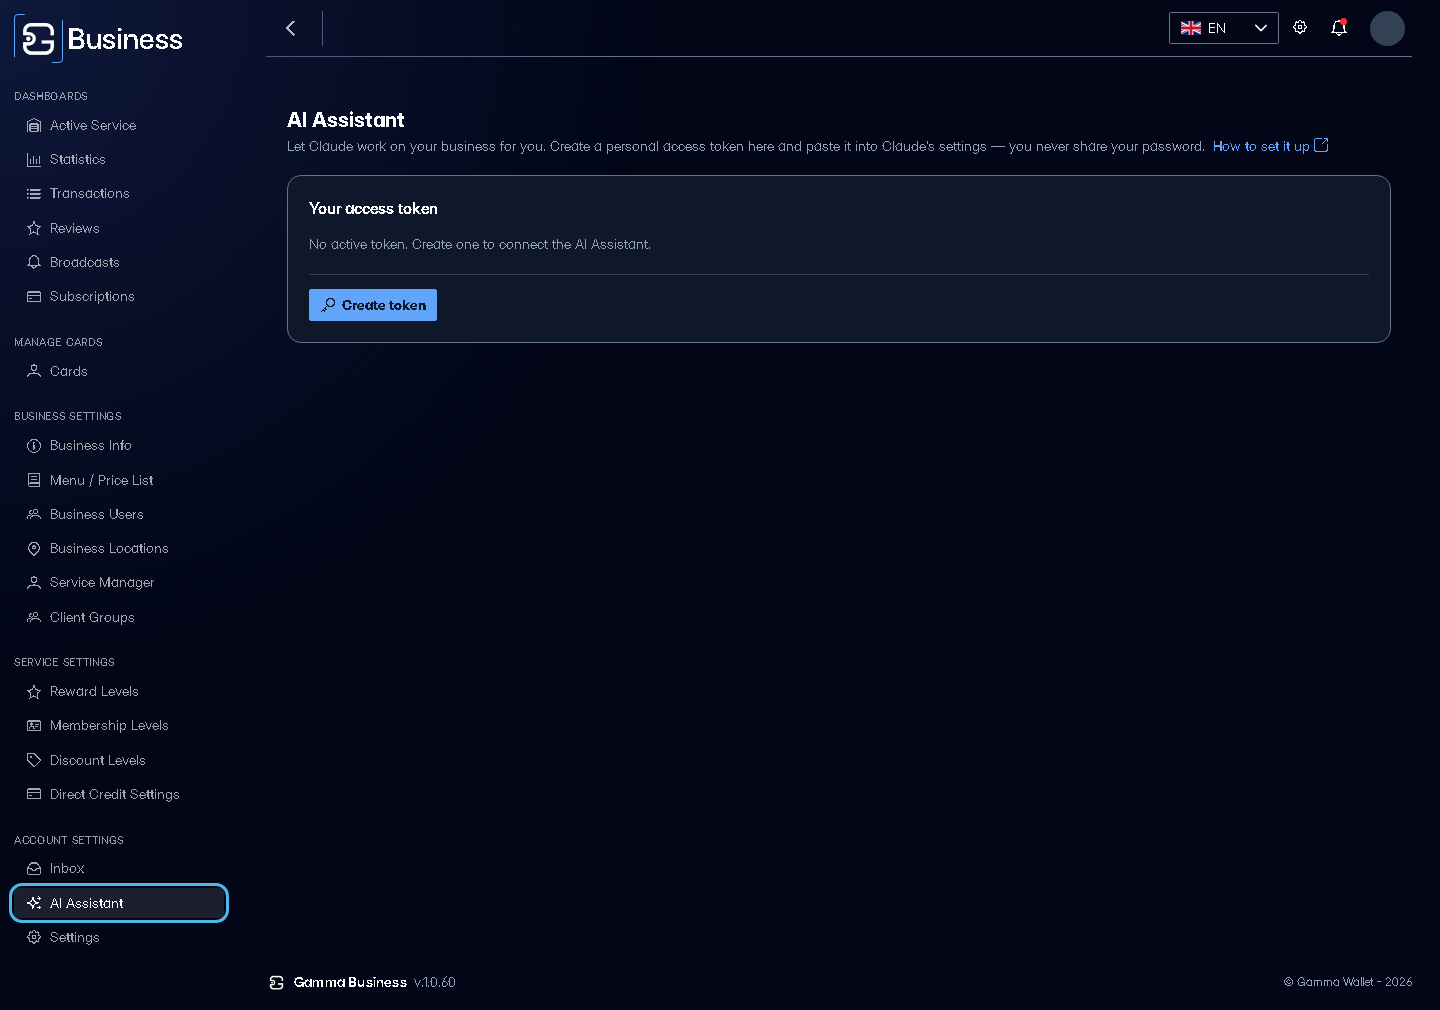Open notifications bell
1440x1010 pixels.
click(1339, 28)
